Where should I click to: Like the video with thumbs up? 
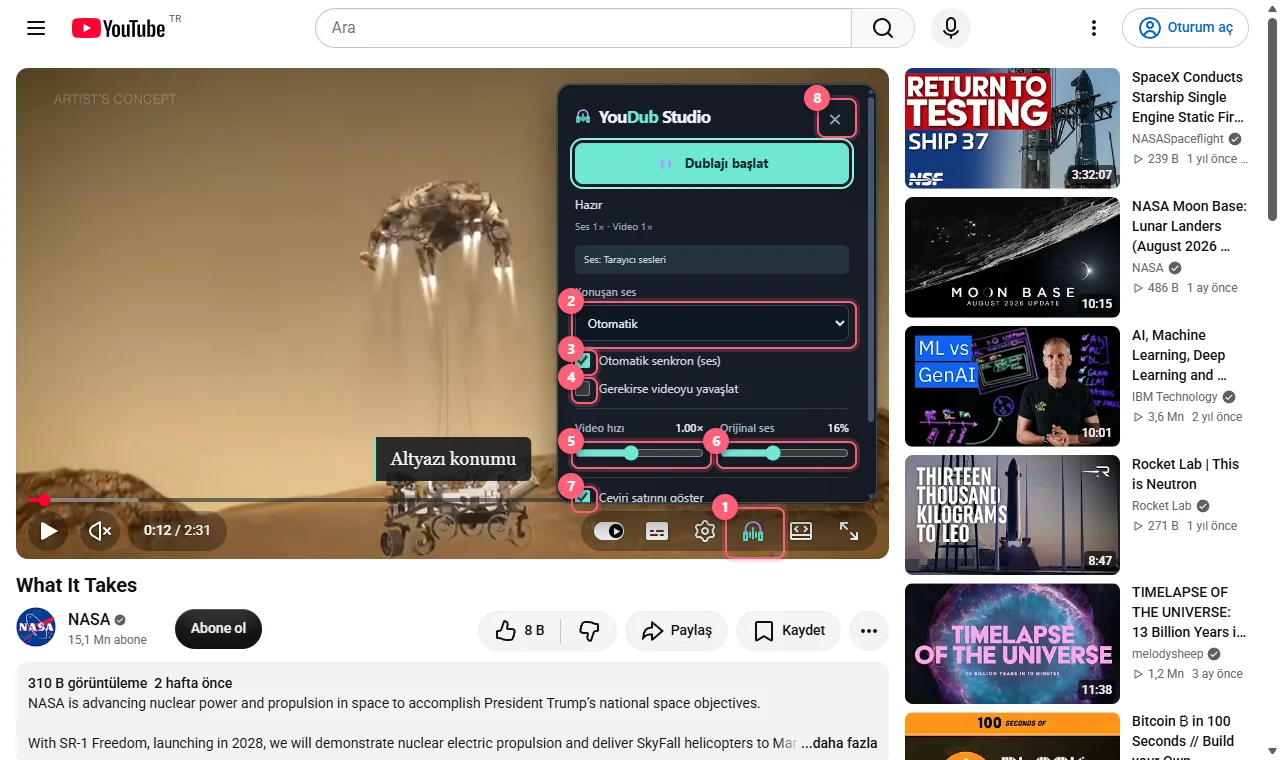pos(520,630)
